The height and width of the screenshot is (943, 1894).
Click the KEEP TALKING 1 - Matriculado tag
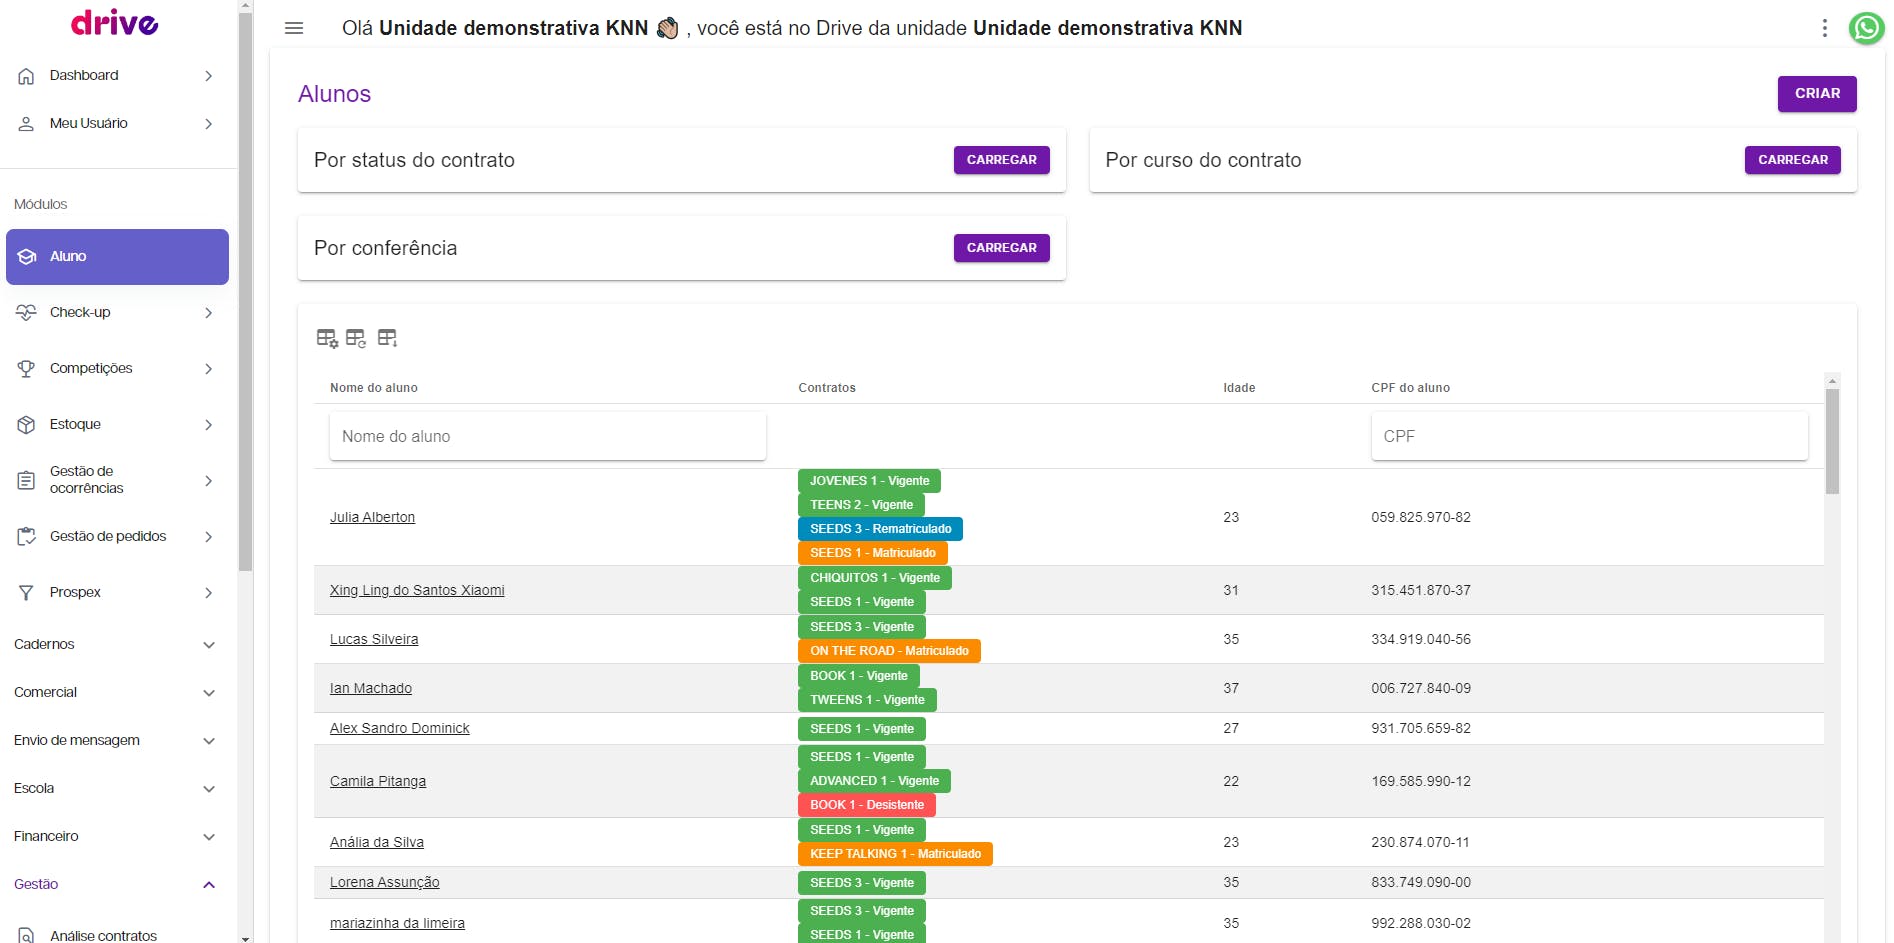pyautogui.click(x=895, y=854)
